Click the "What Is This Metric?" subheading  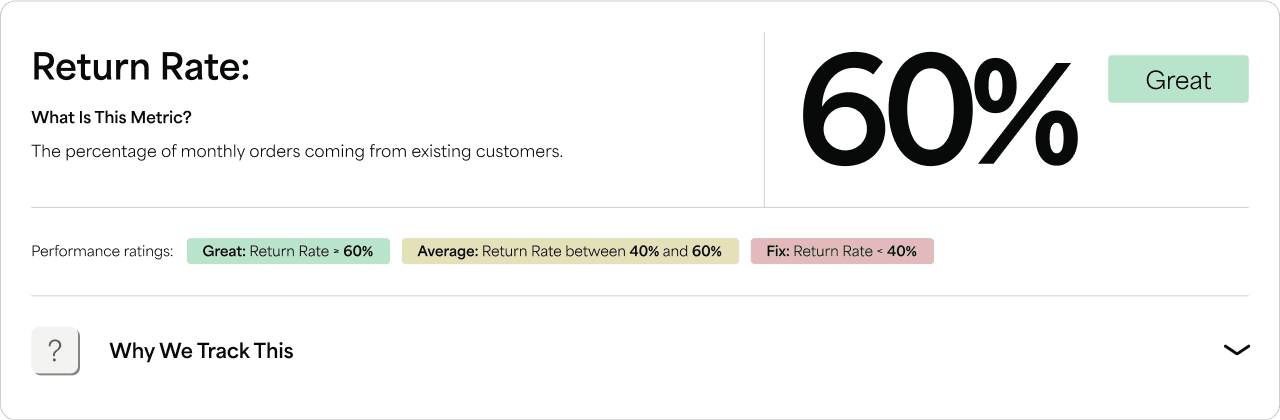111,118
